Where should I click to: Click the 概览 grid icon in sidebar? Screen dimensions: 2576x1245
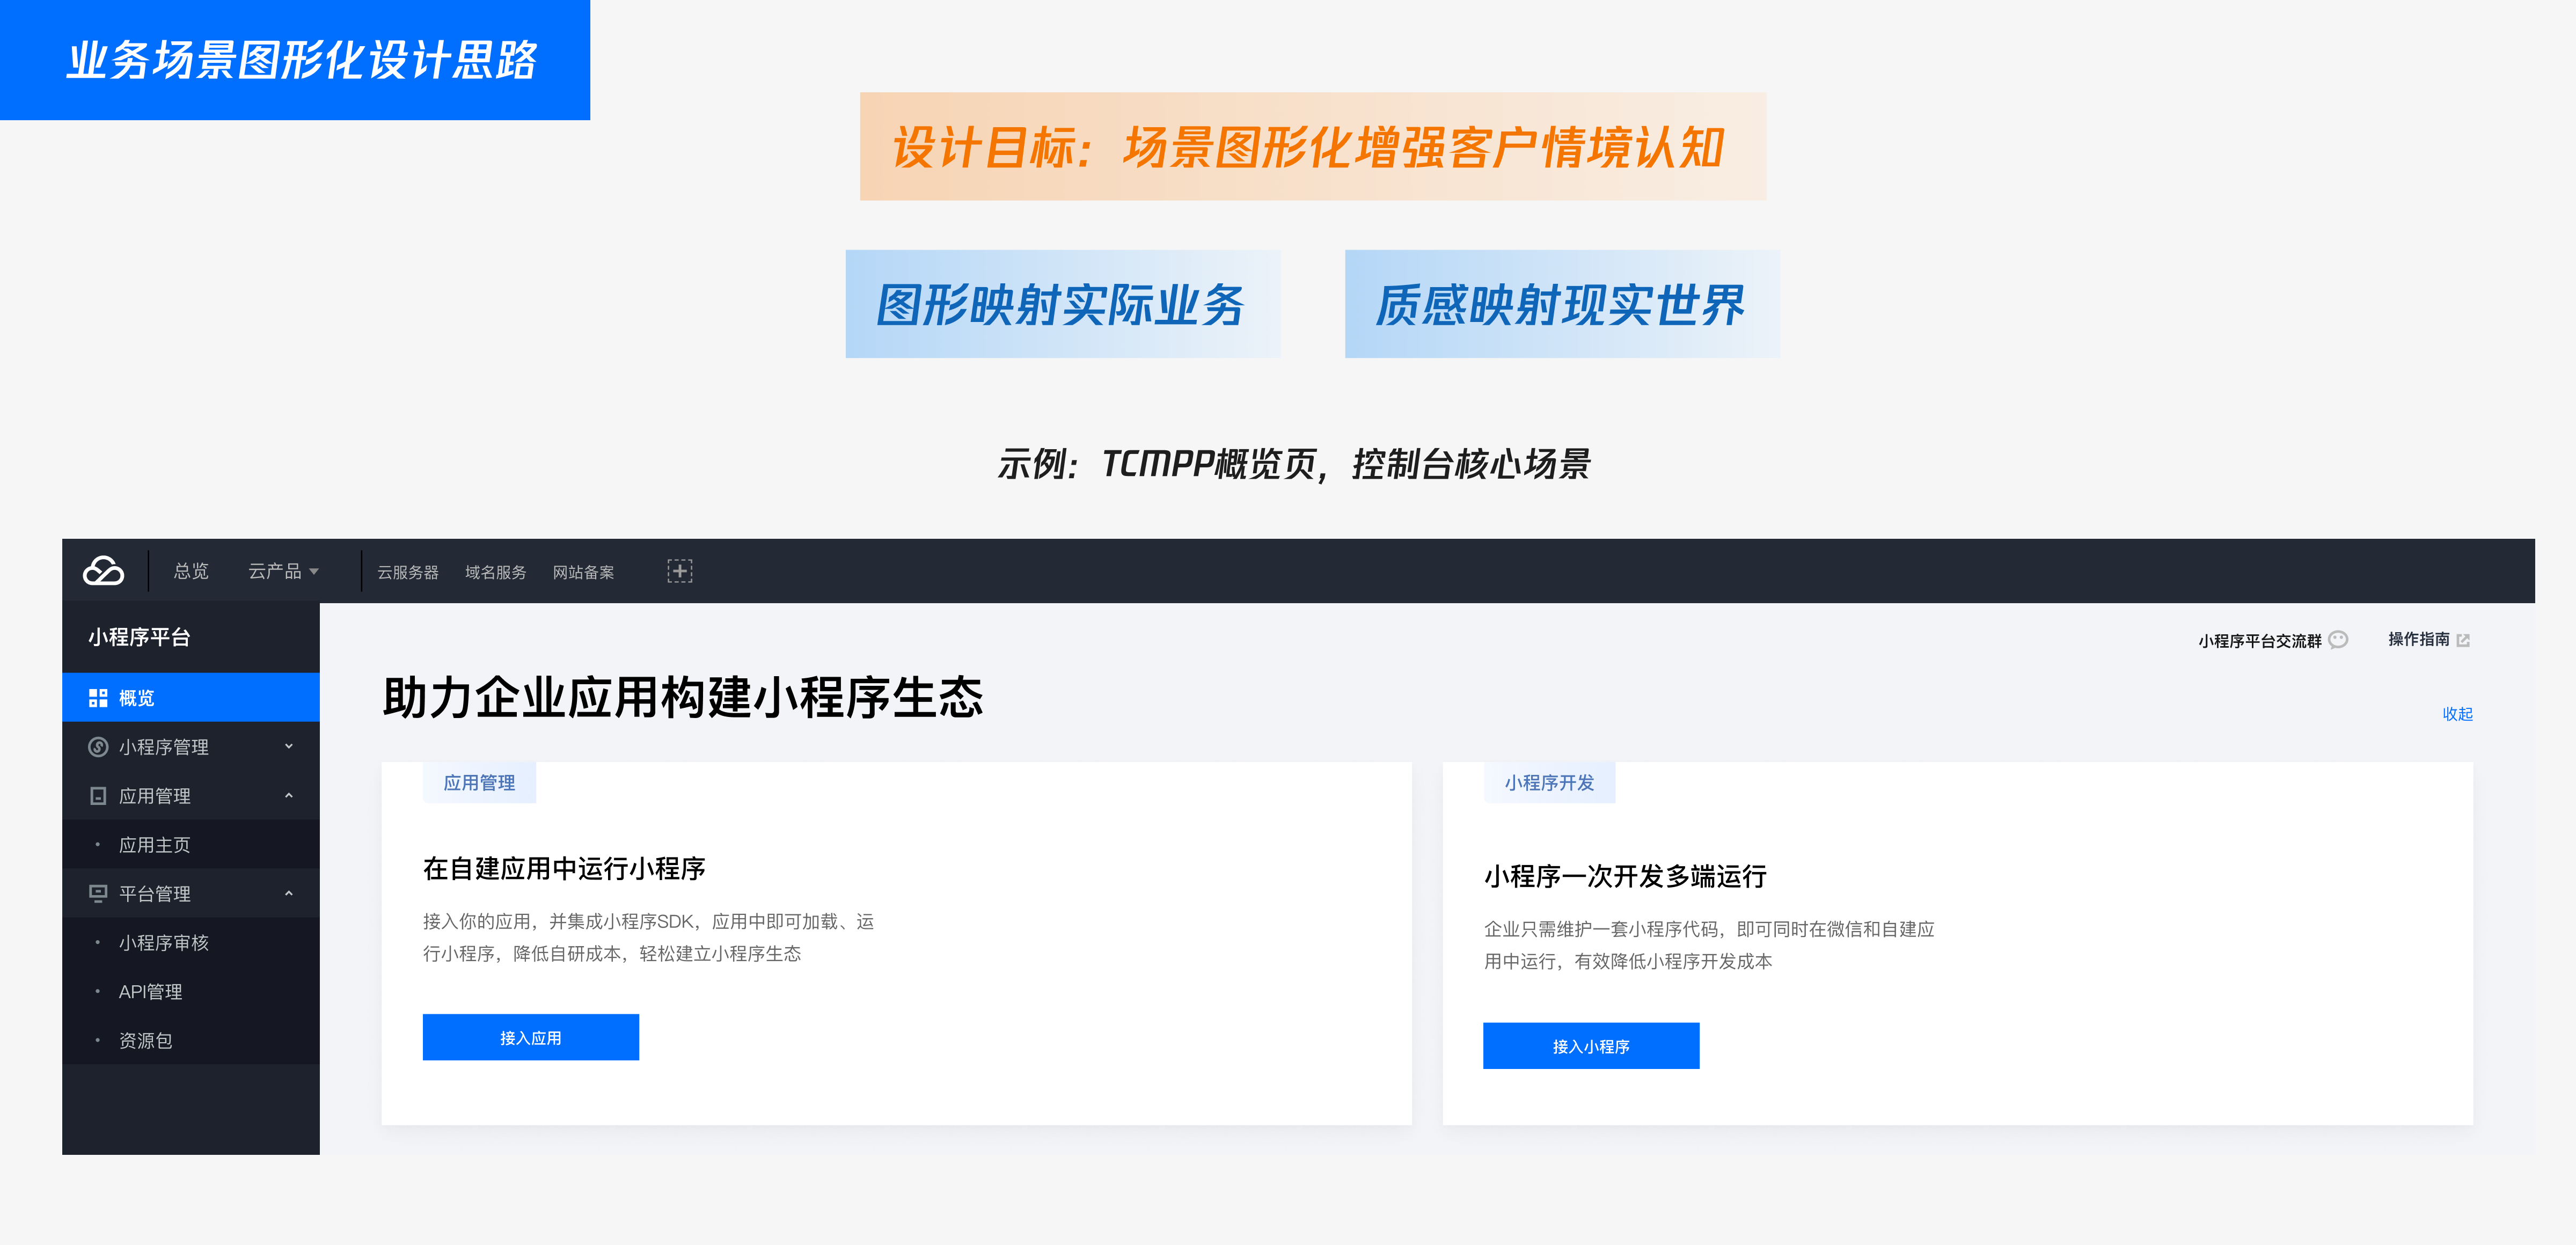(98, 698)
